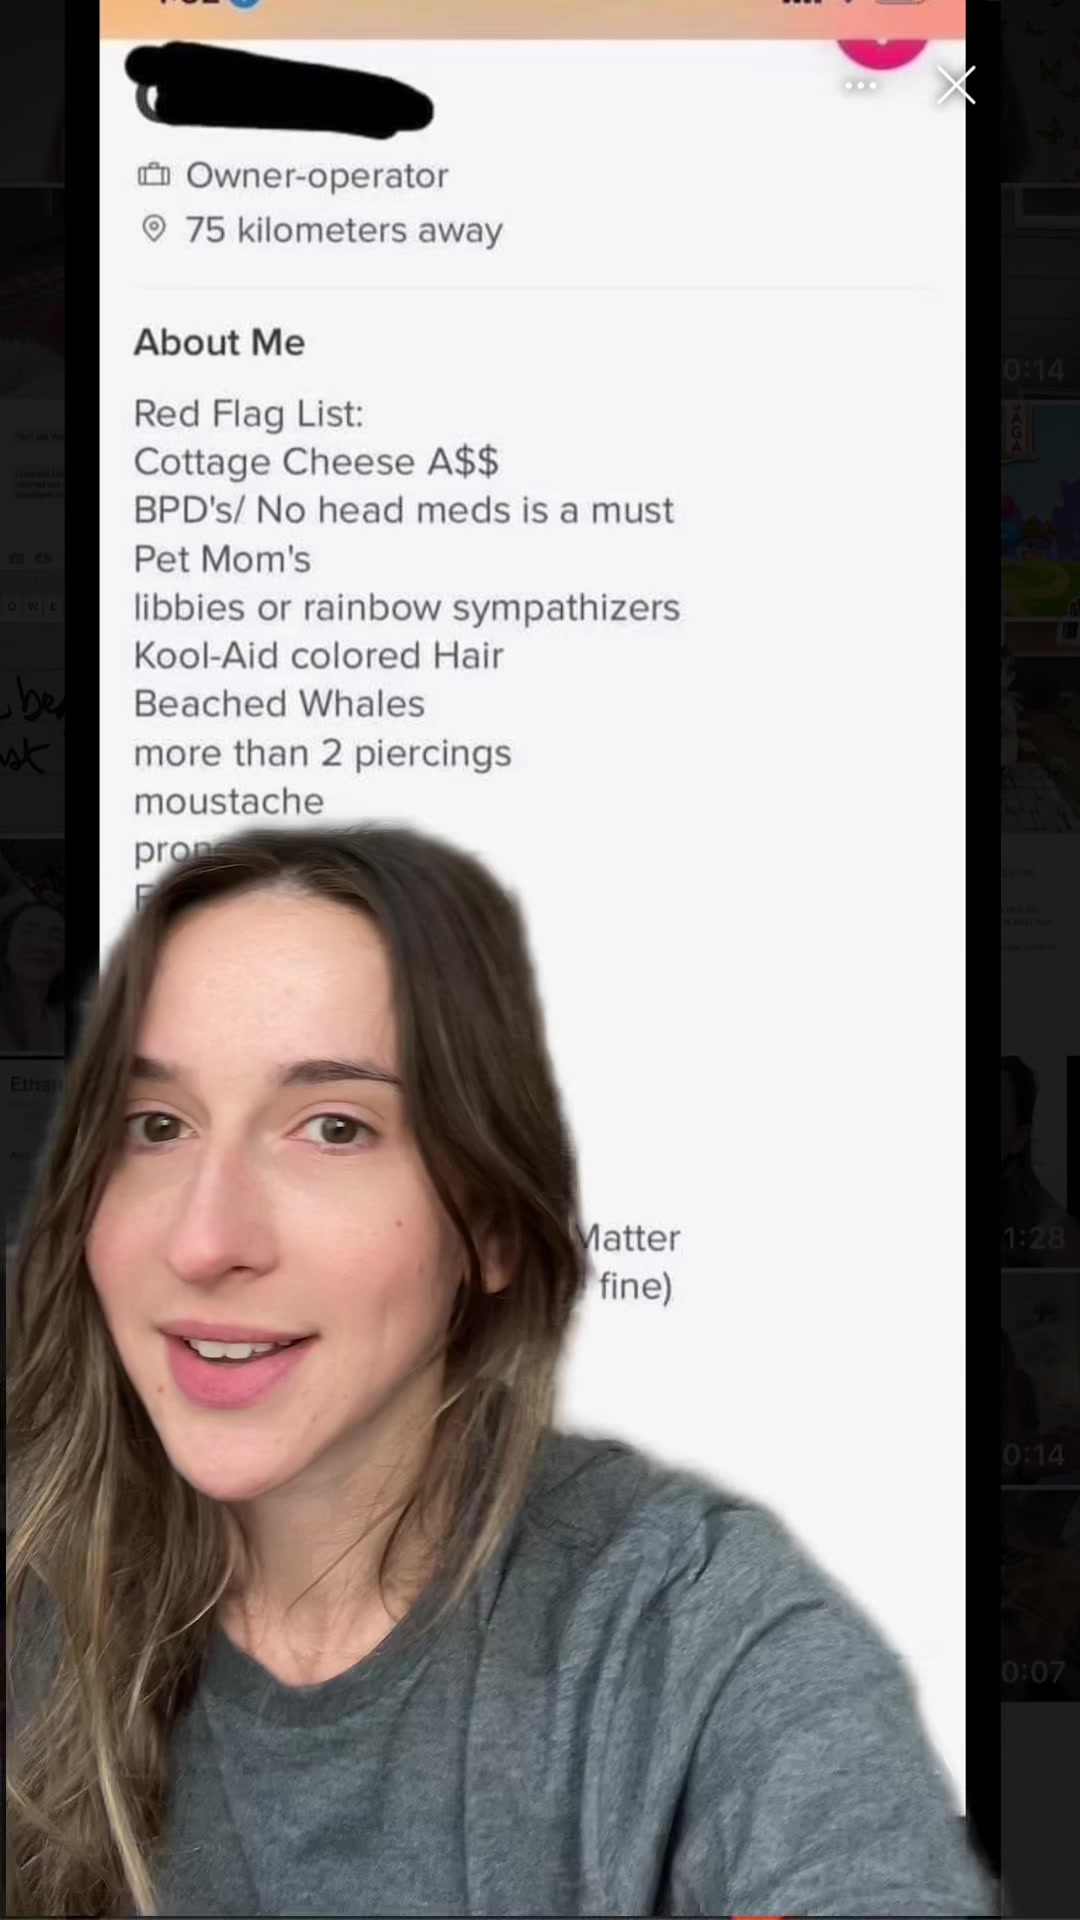
Task: Click the About Me heading
Action: tap(219, 342)
